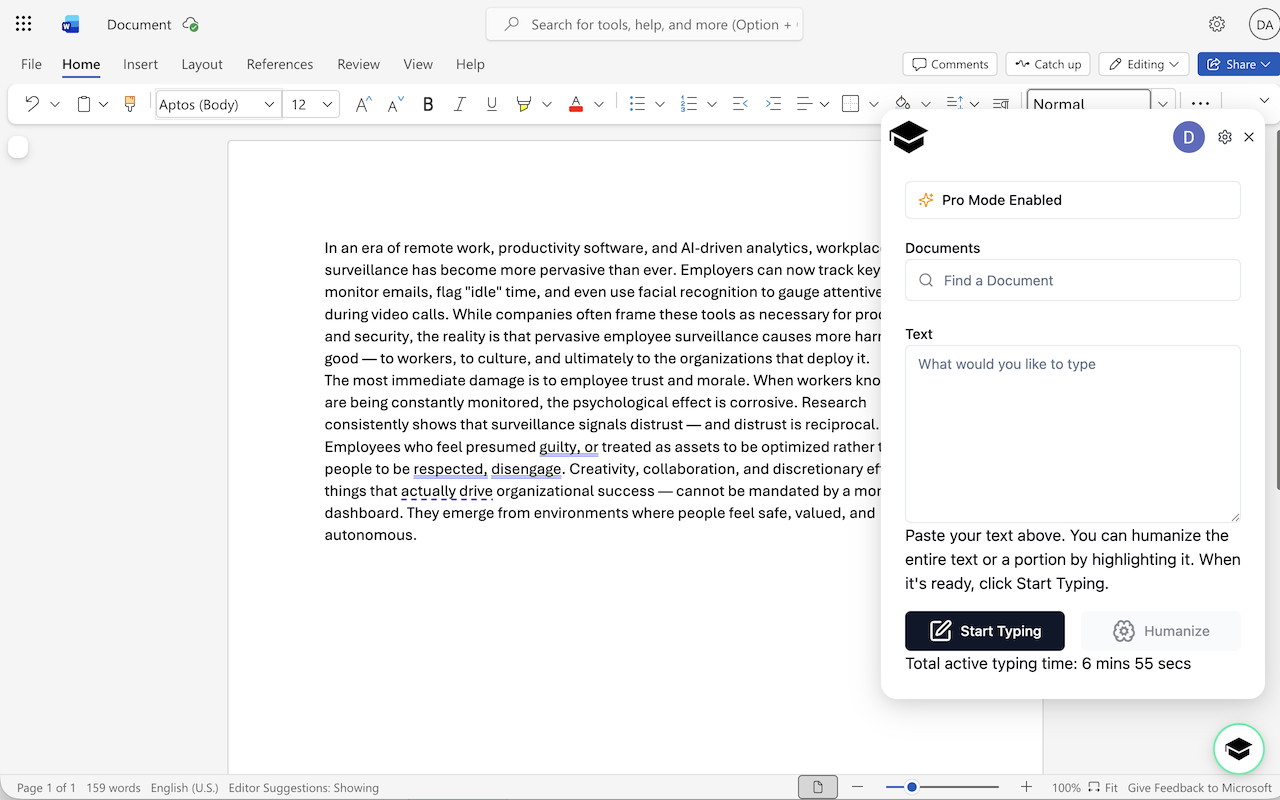Open the highlight color dropdown arrow
The width and height of the screenshot is (1280, 800).
547,104
